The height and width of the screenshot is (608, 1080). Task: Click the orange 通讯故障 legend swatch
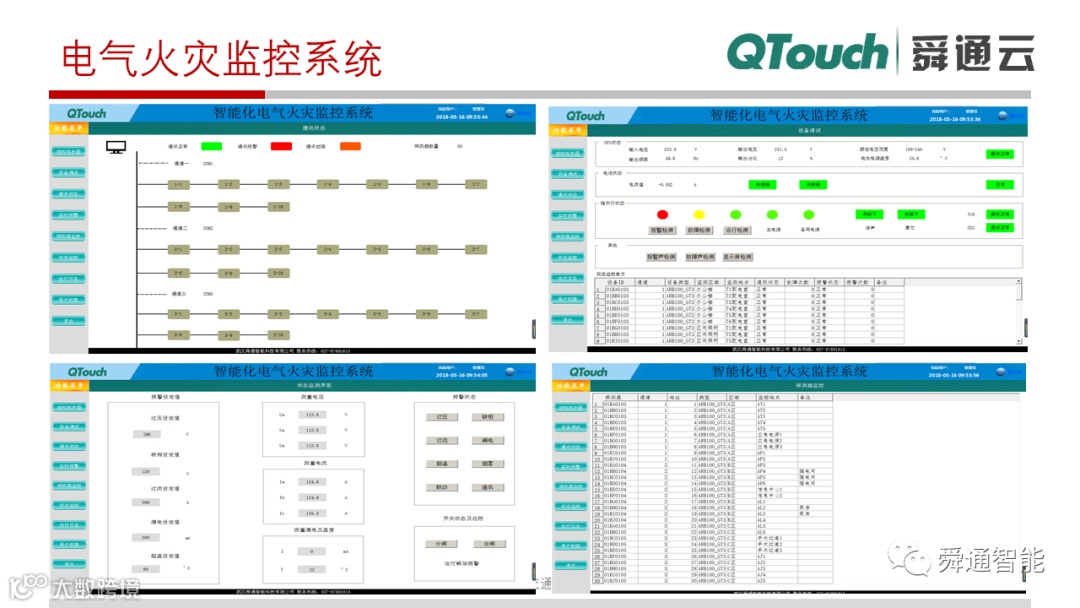[350, 146]
